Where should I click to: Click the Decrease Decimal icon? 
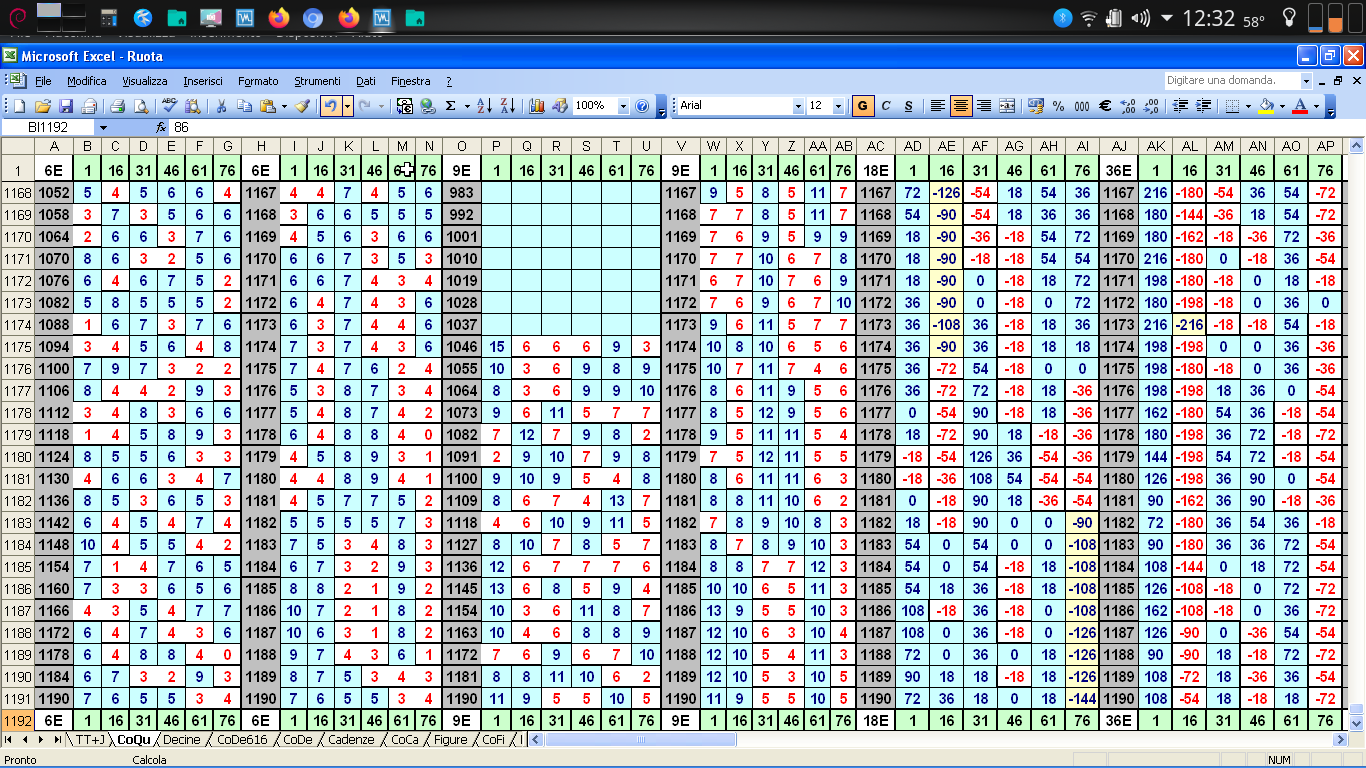pos(1152,105)
